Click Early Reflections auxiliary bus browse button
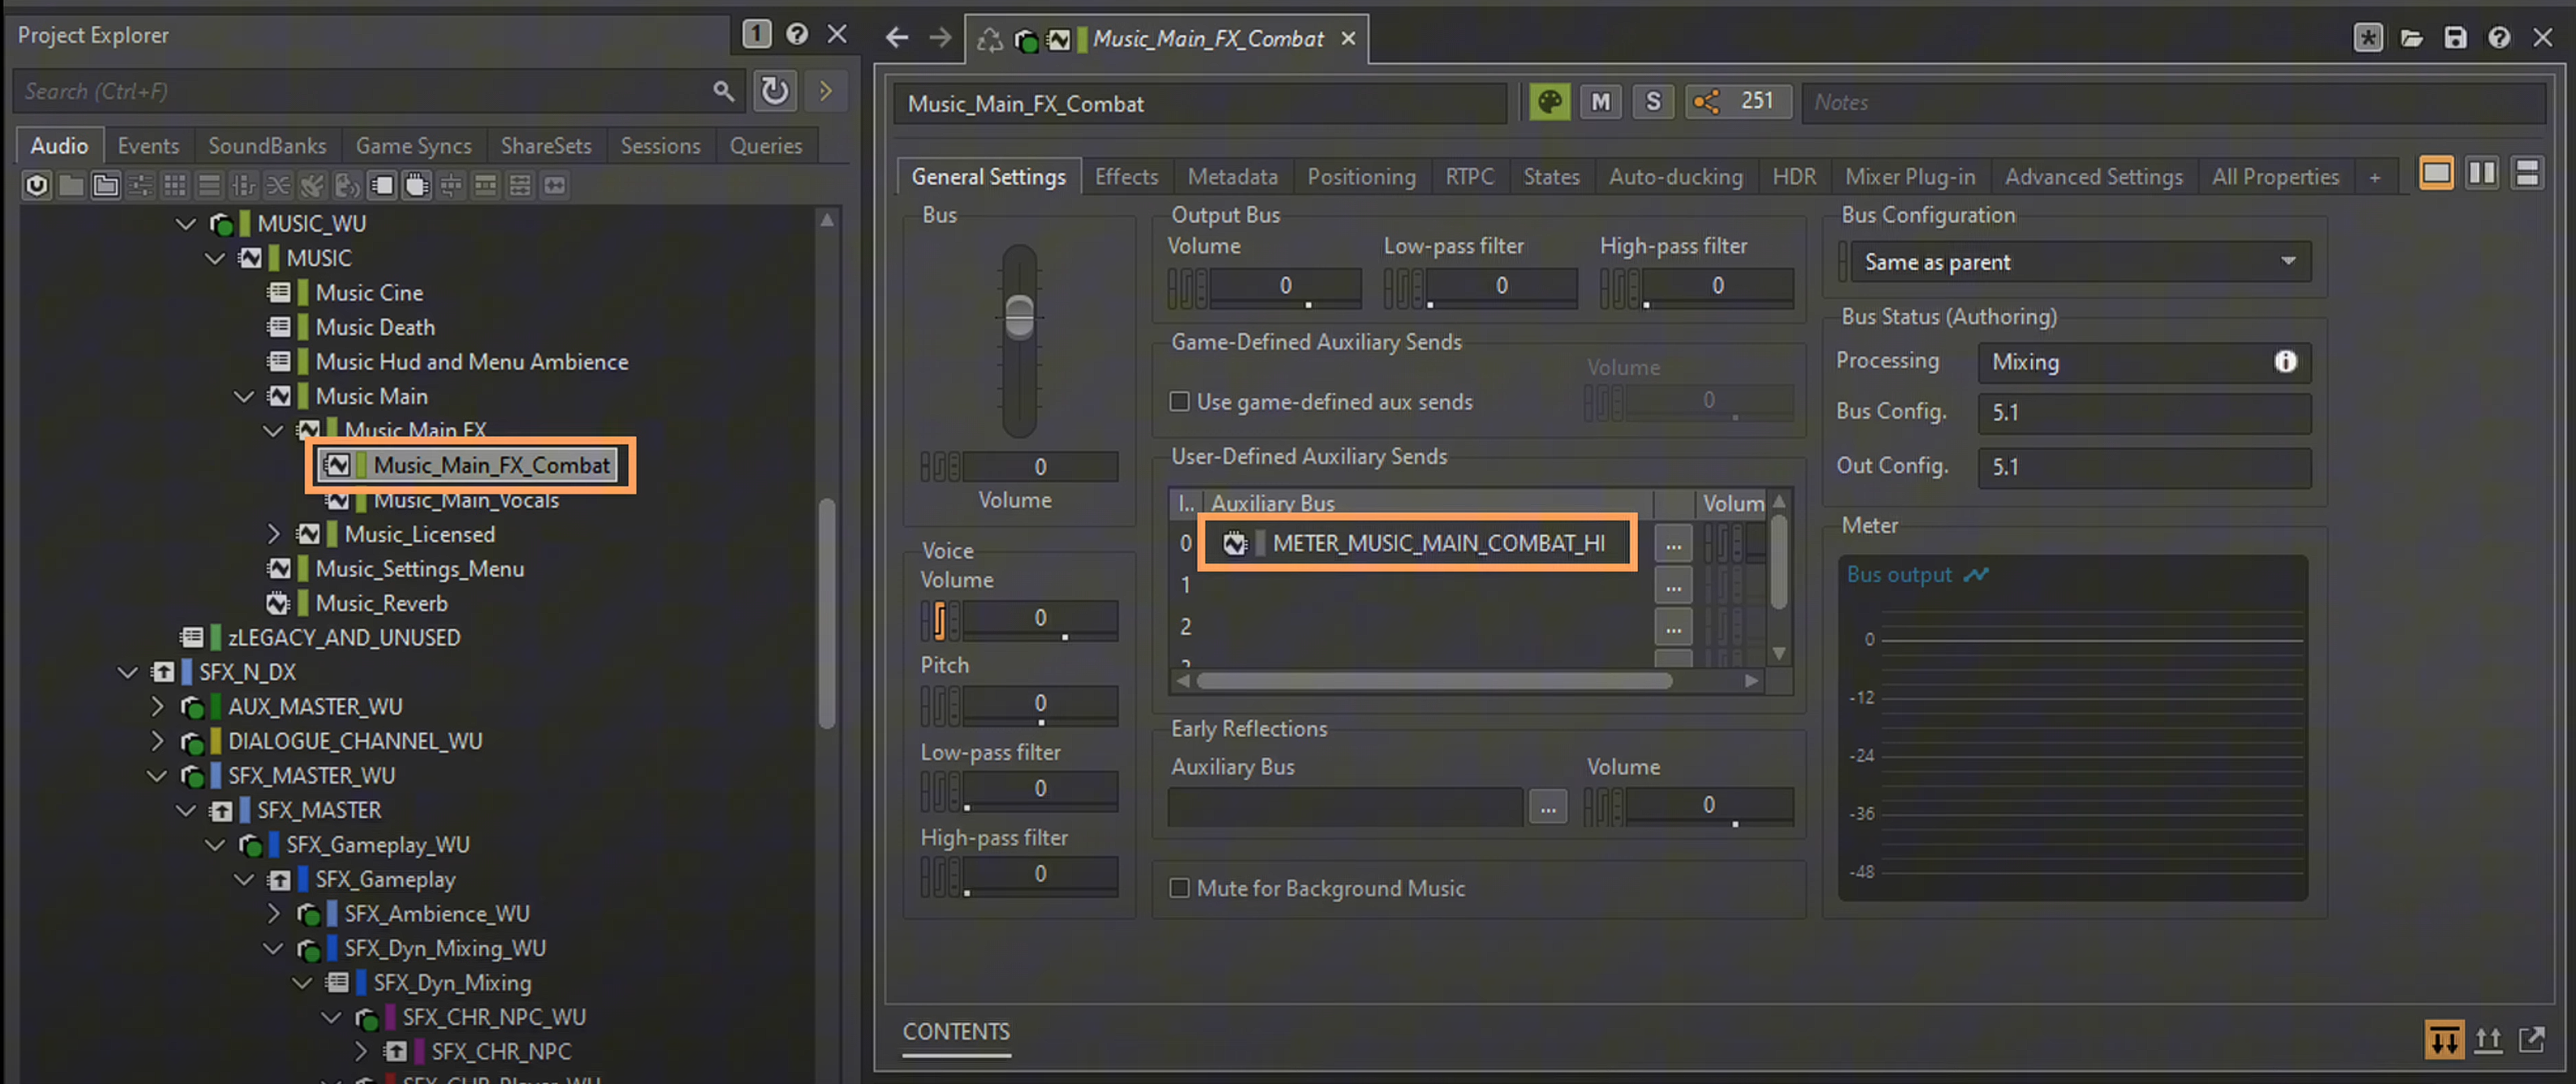The width and height of the screenshot is (2576, 1084). click(x=1547, y=807)
